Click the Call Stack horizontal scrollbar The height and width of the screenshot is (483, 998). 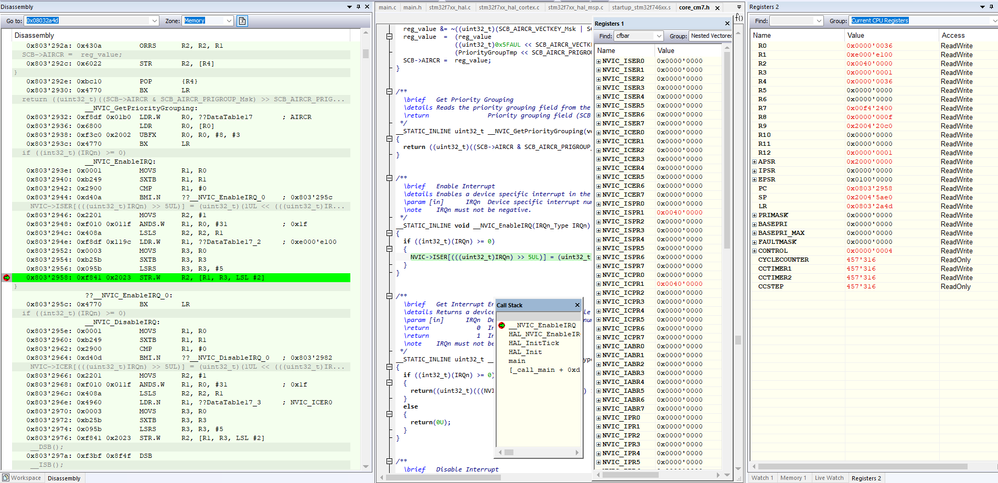point(538,452)
